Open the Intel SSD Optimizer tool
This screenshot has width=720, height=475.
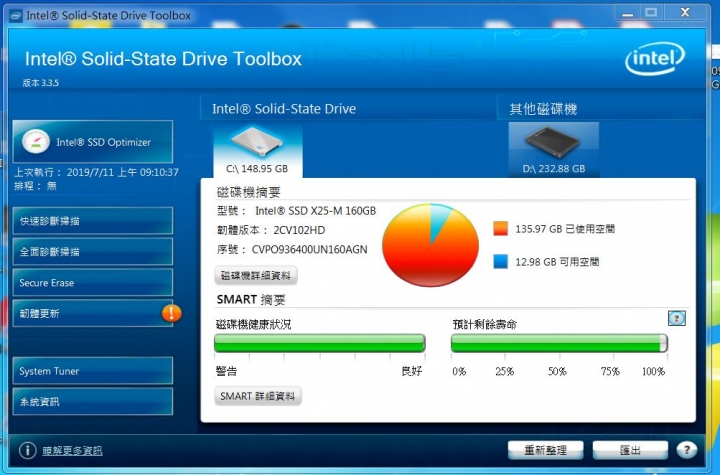tap(93, 142)
